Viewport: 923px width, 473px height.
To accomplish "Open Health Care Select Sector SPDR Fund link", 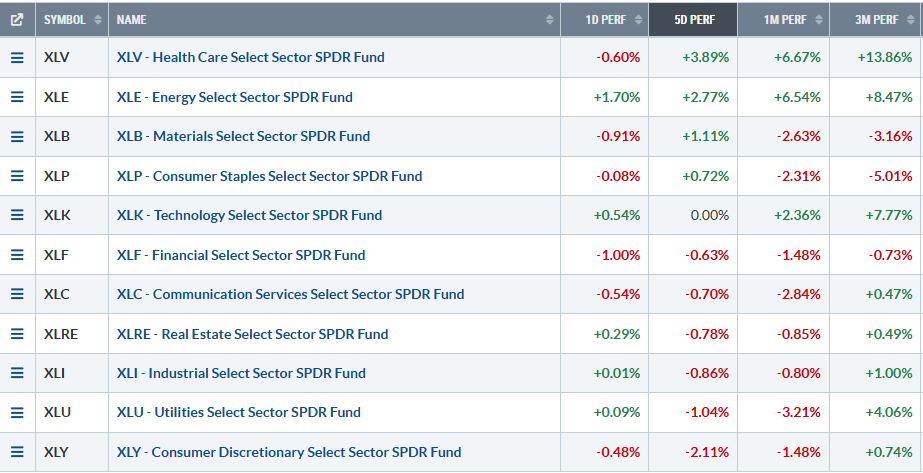I will coord(250,58).
